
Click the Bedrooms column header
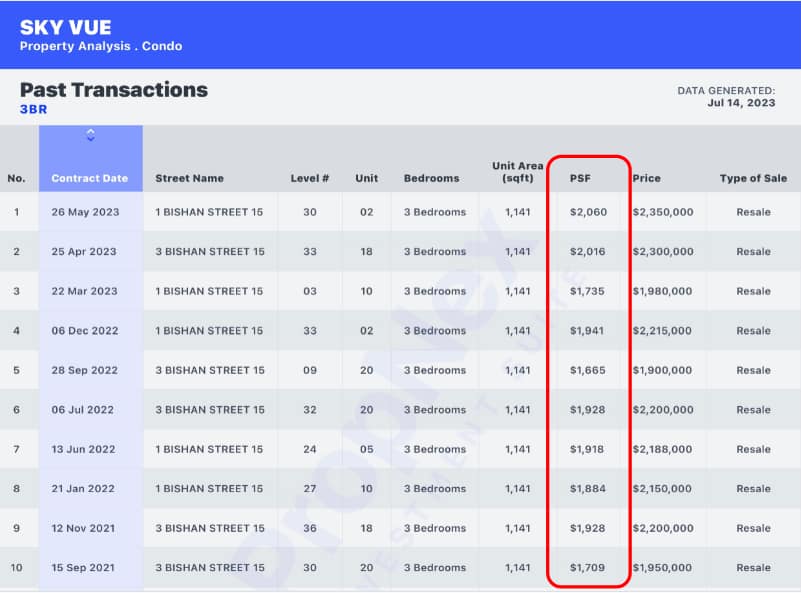point(432,178)
